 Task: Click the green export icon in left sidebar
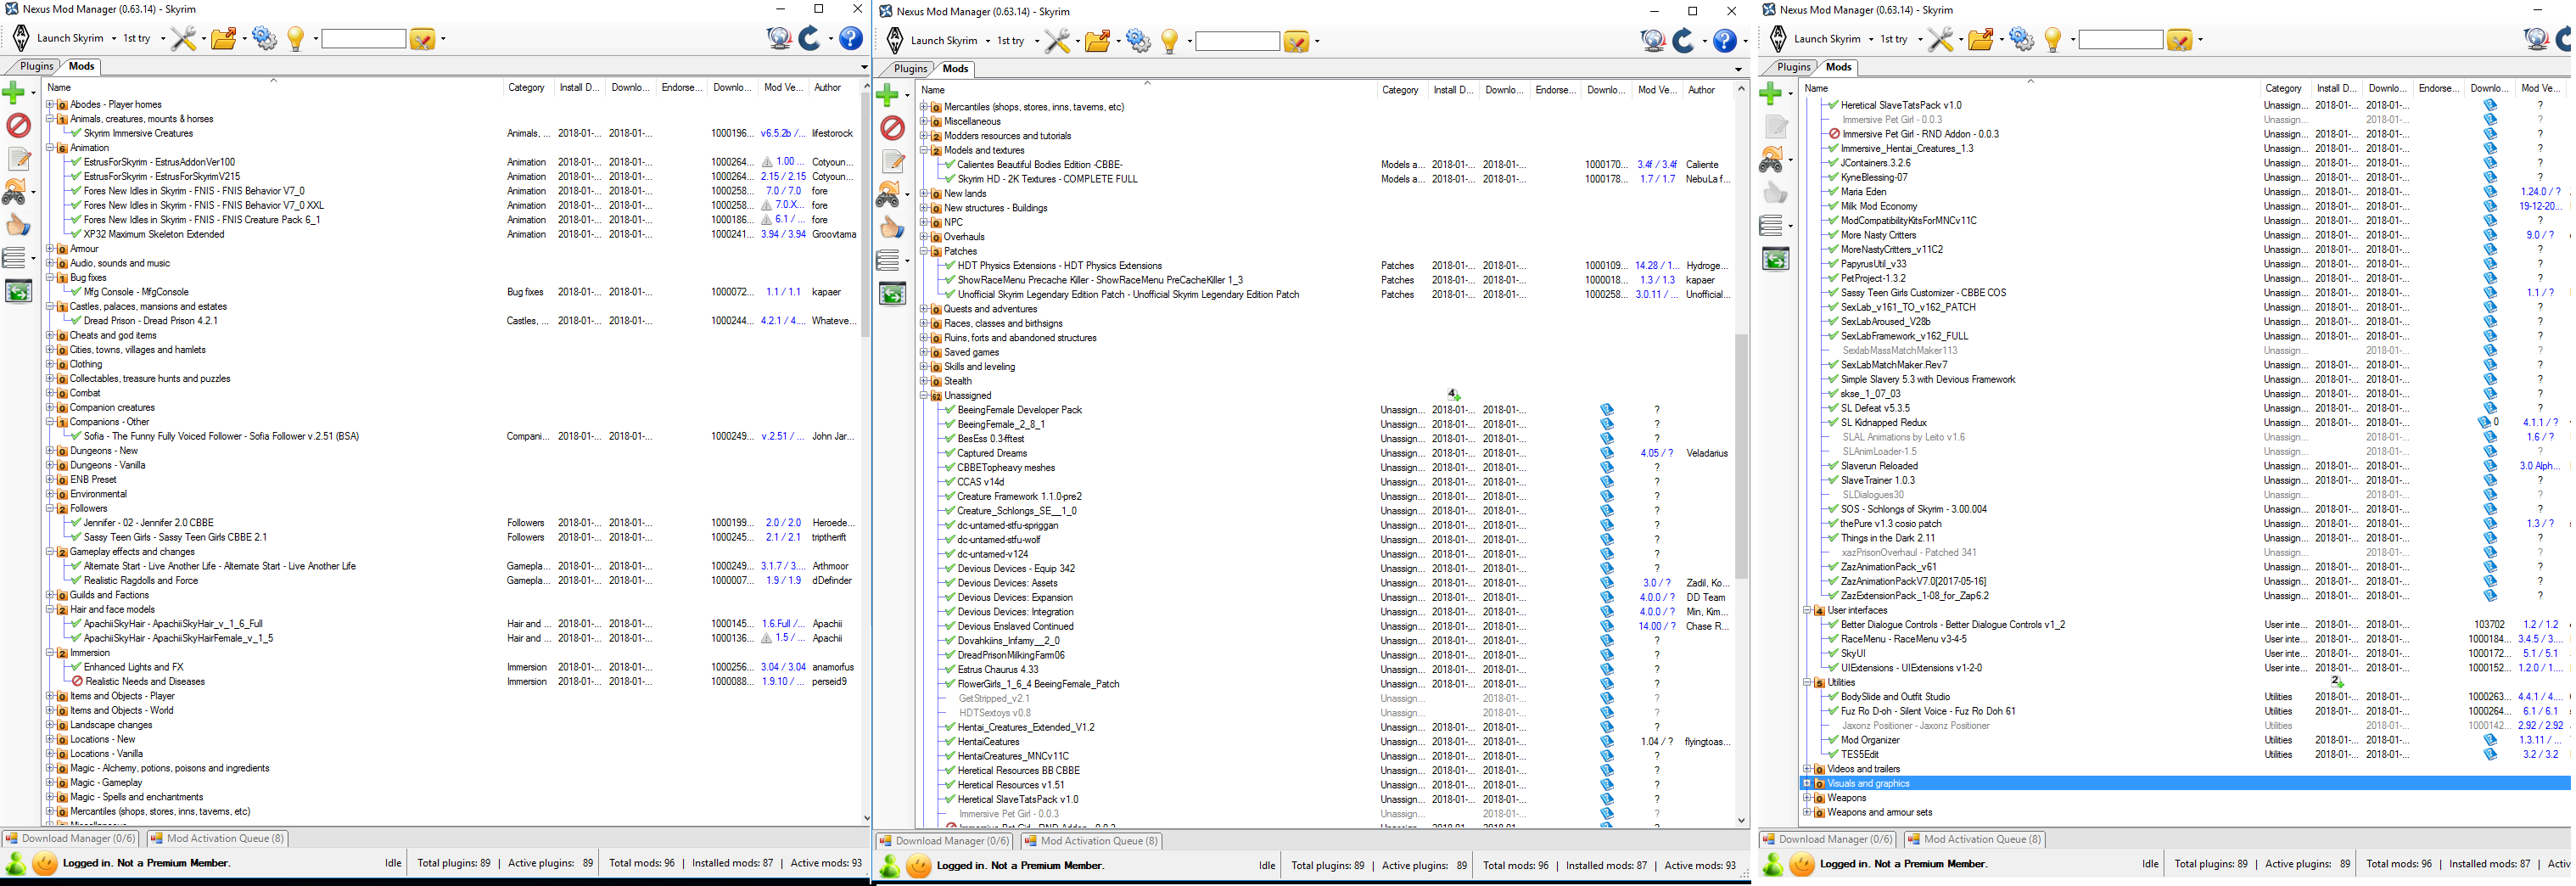19,291
